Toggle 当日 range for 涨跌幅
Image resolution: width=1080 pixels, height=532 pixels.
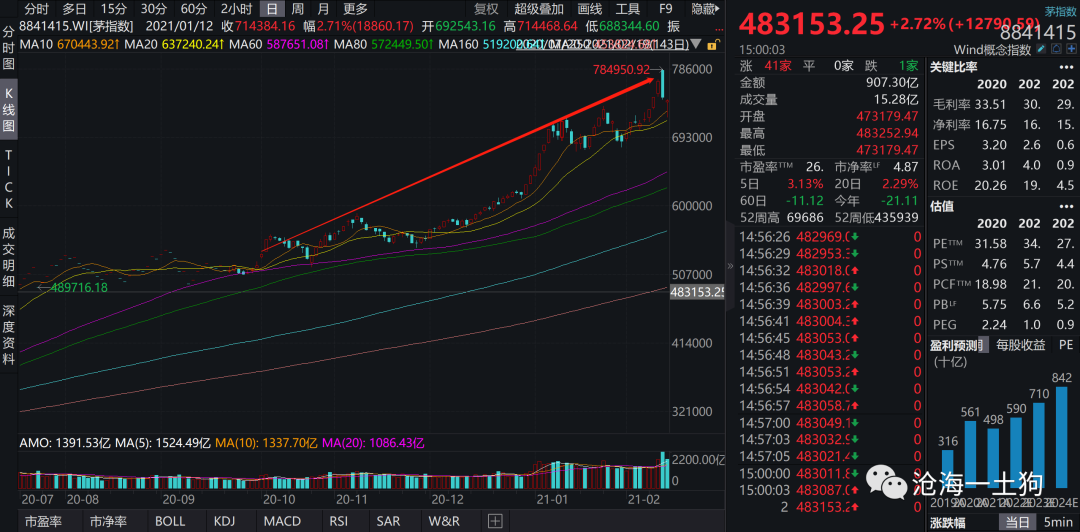pos(1015,522)
